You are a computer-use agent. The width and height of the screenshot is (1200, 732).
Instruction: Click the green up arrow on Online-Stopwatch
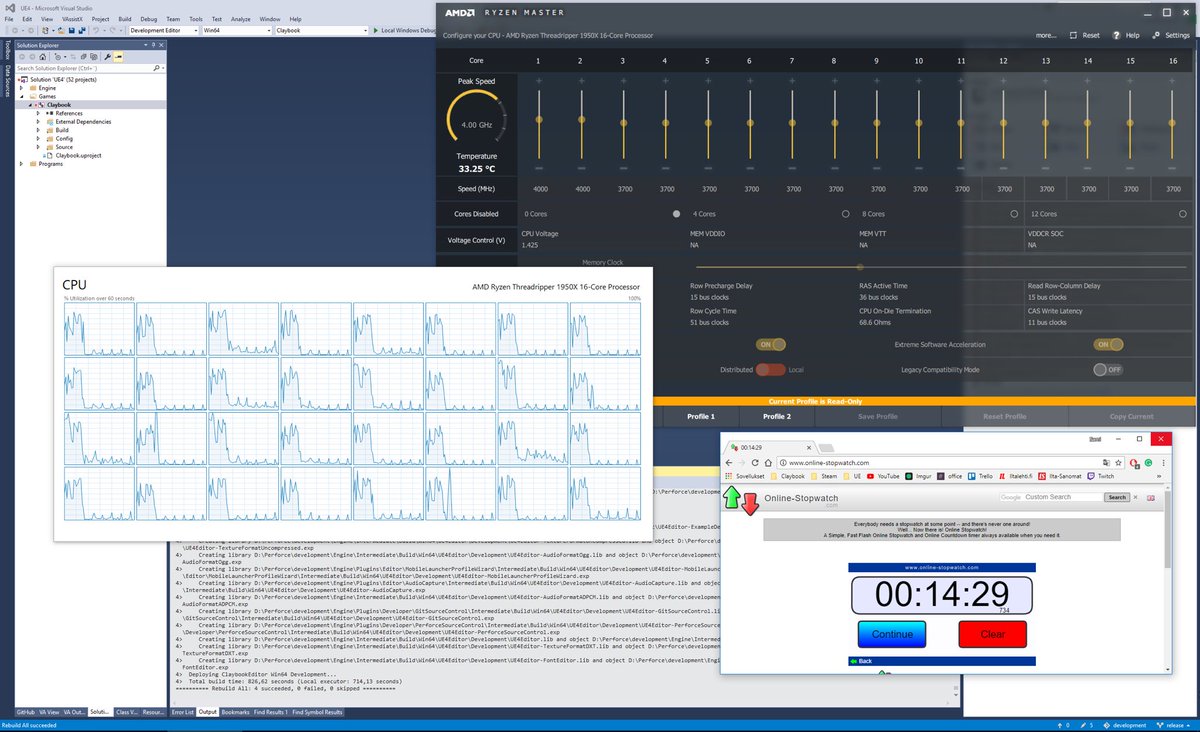pyautogui.click(x=733, y=496)
